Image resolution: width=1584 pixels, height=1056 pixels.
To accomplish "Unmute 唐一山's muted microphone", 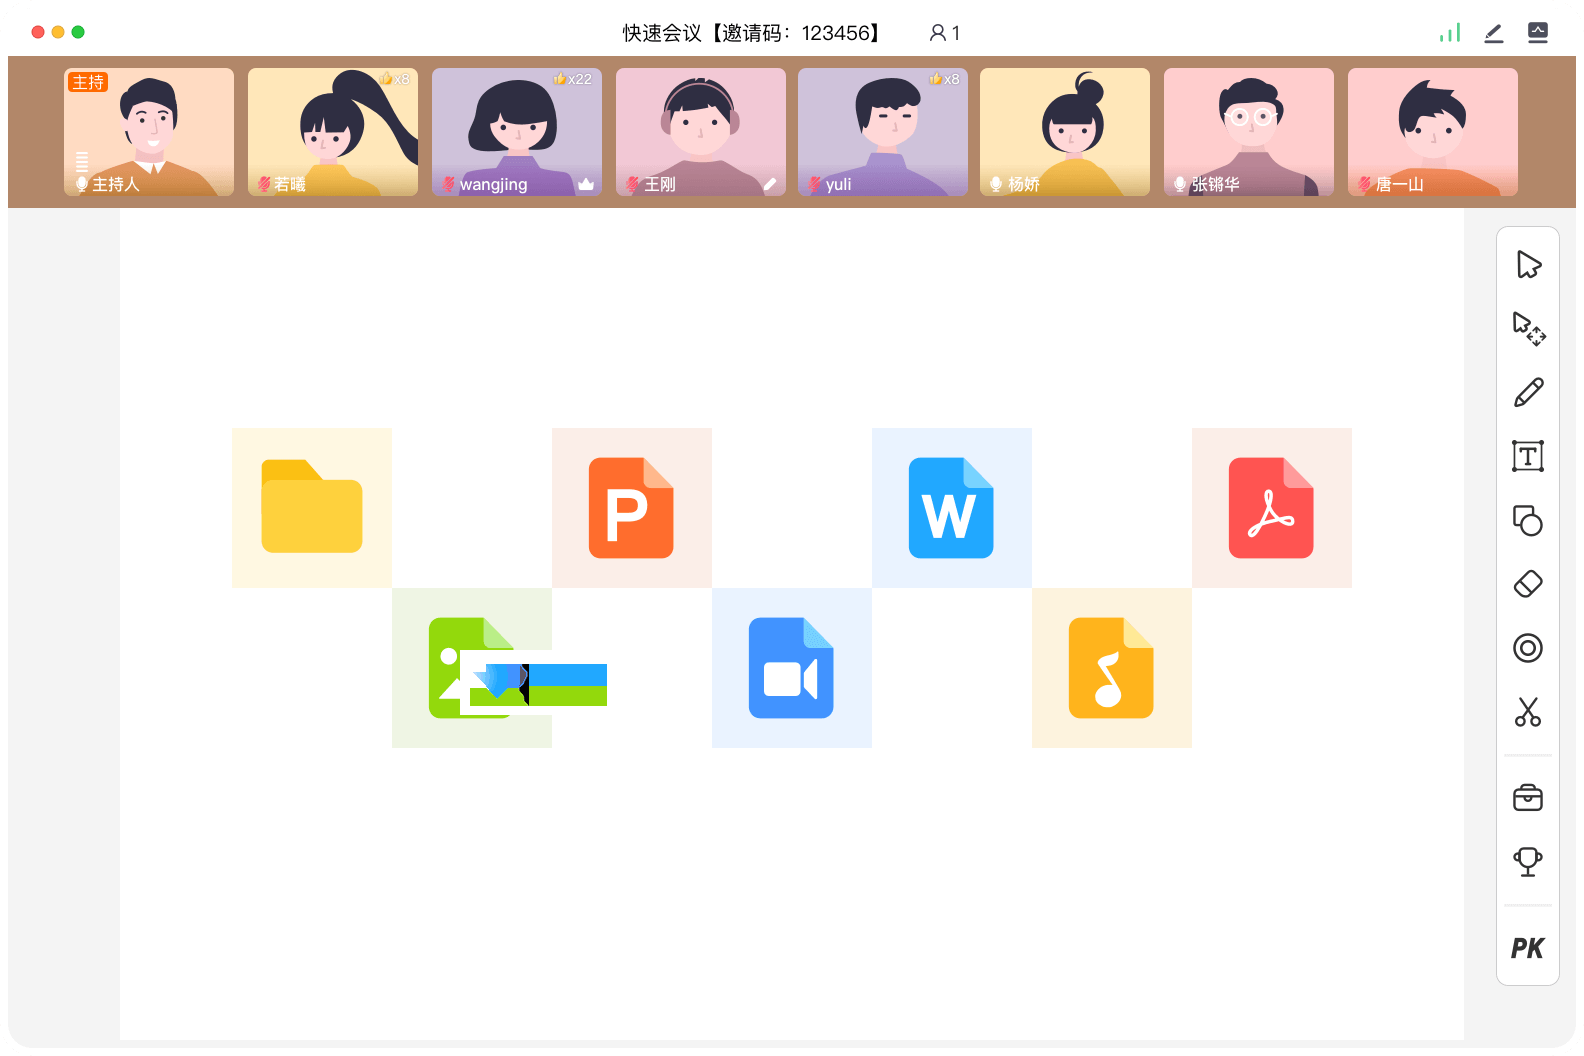I will (x=1365, y=184).
